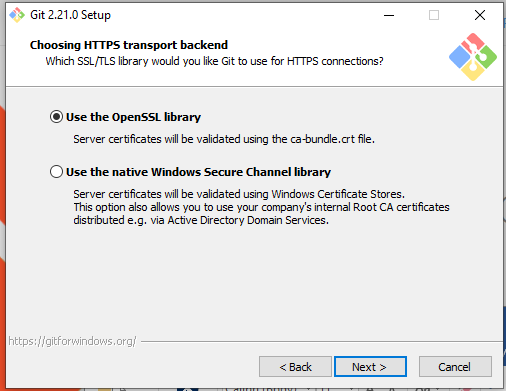506x391 pixels.
Task: Choose the native Windows Secure Channel radio button
Action: [56, 172]
